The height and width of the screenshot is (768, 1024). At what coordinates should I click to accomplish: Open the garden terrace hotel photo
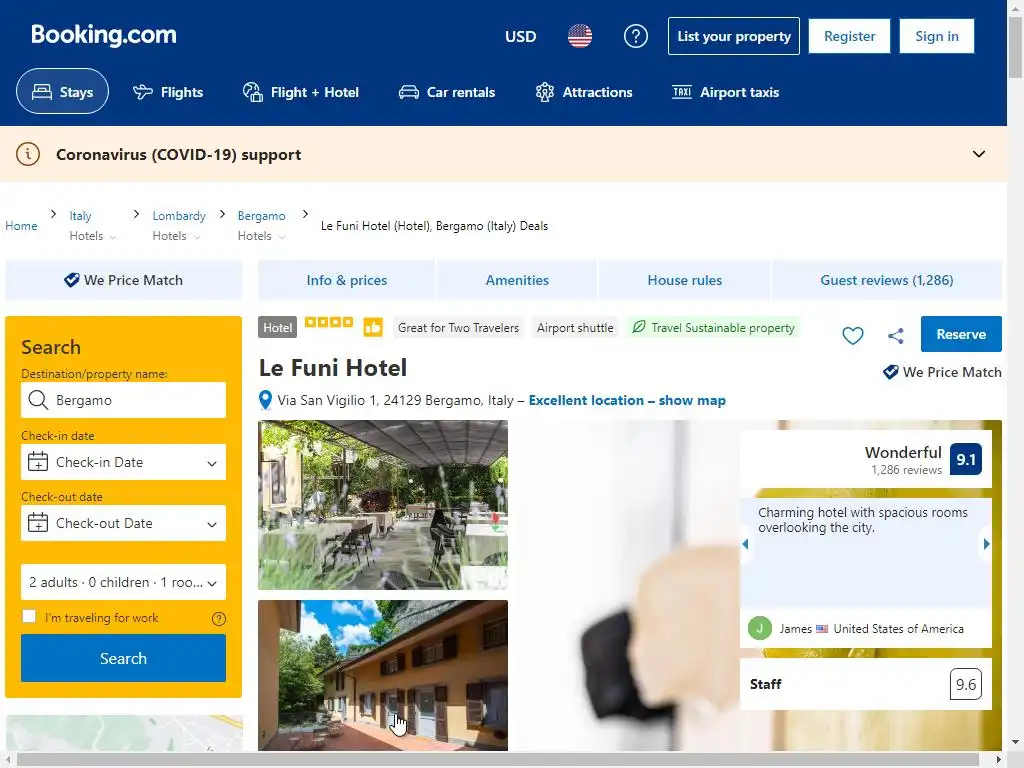point(383,505)
